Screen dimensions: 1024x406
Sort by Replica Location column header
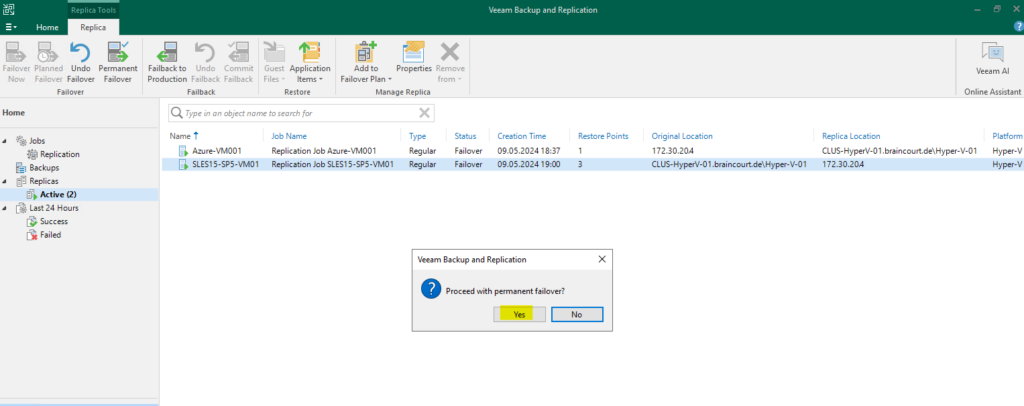coord(851,136)
